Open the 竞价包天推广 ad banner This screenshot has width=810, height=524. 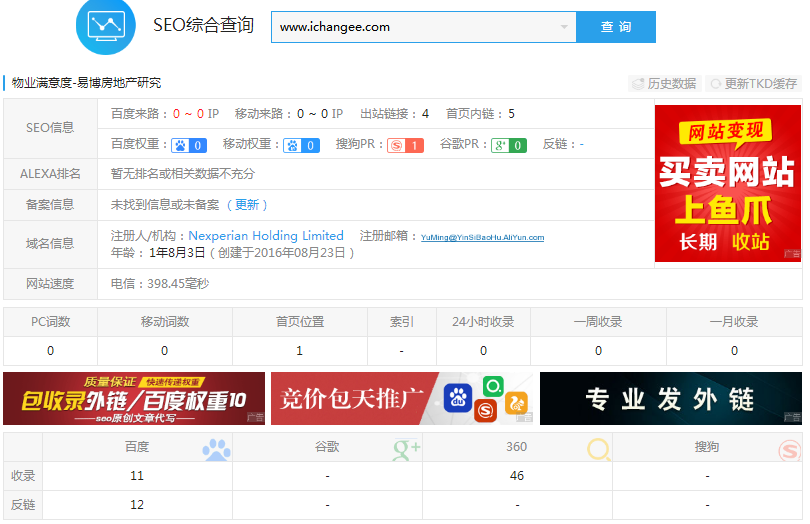click(402, 398)
